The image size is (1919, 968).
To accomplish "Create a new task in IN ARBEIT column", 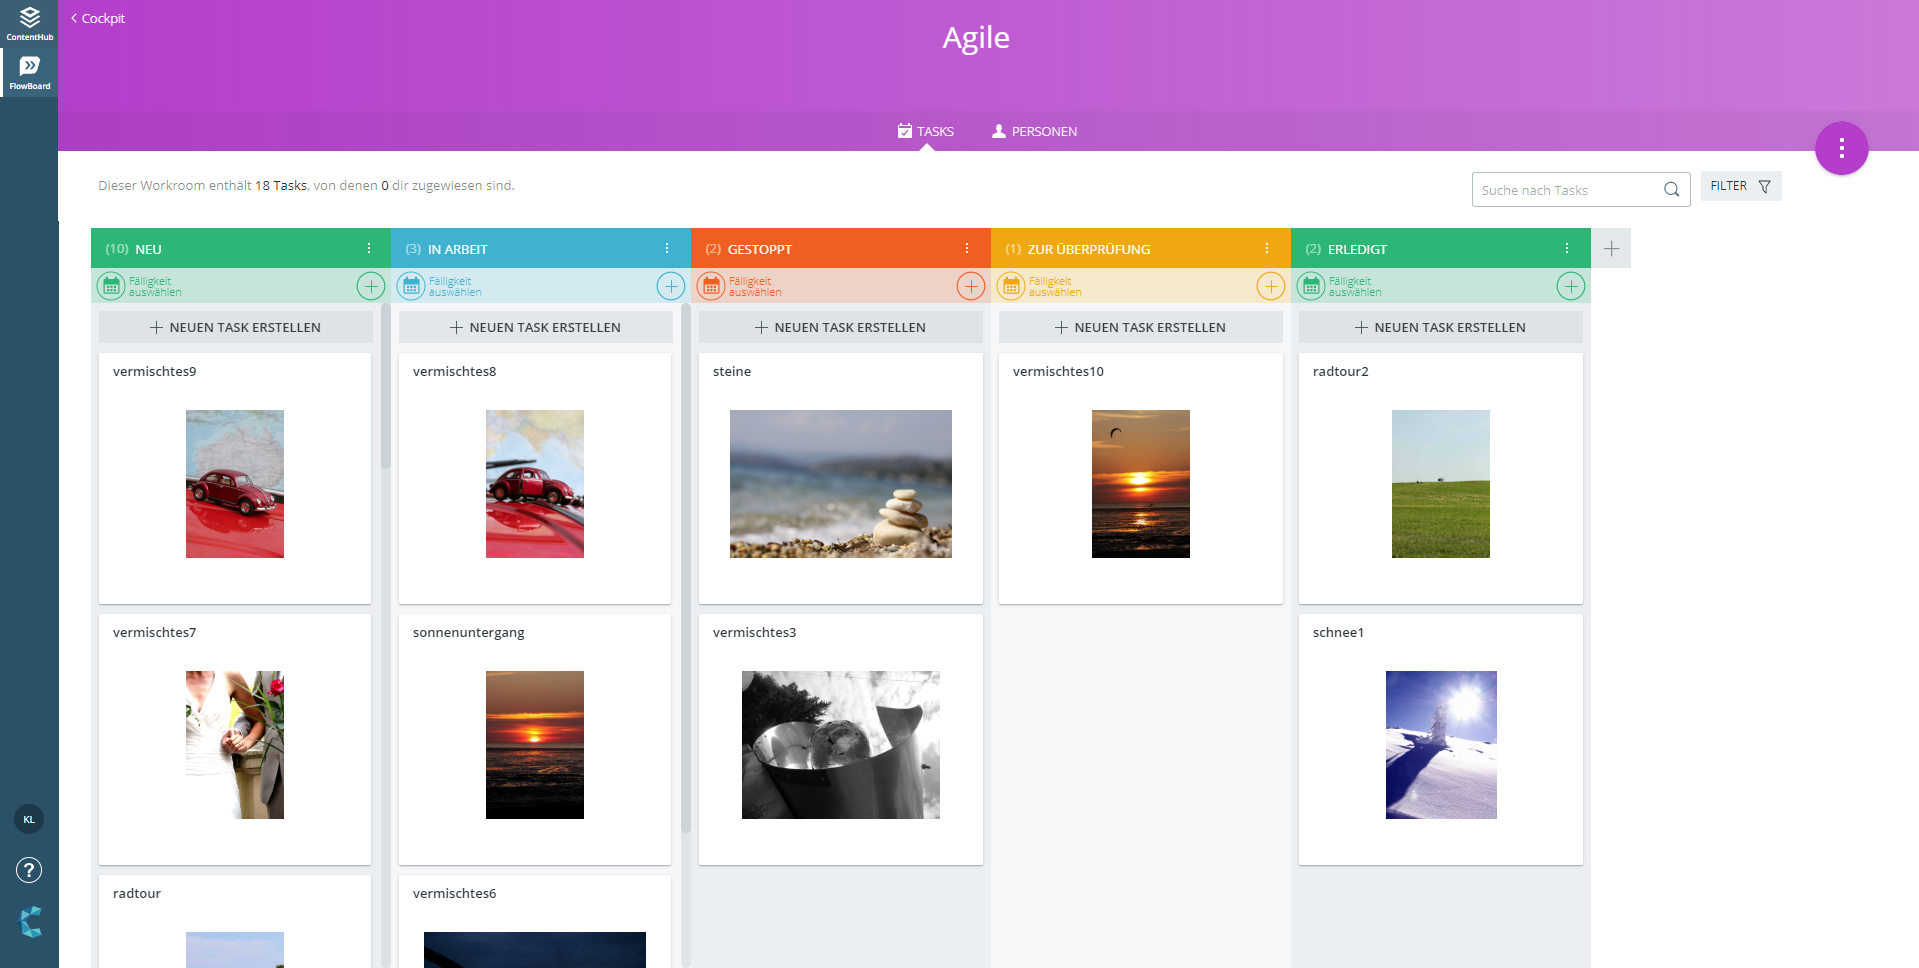I will (535, 327).
